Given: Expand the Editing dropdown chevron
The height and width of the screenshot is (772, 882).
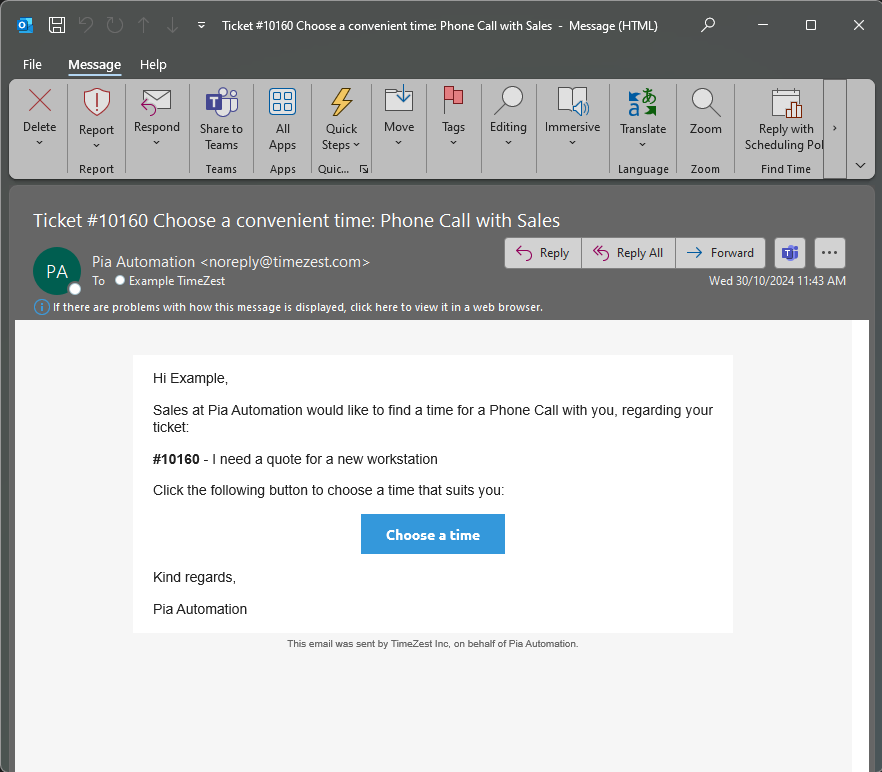Looking at the screenshot, I should point(508,142).
